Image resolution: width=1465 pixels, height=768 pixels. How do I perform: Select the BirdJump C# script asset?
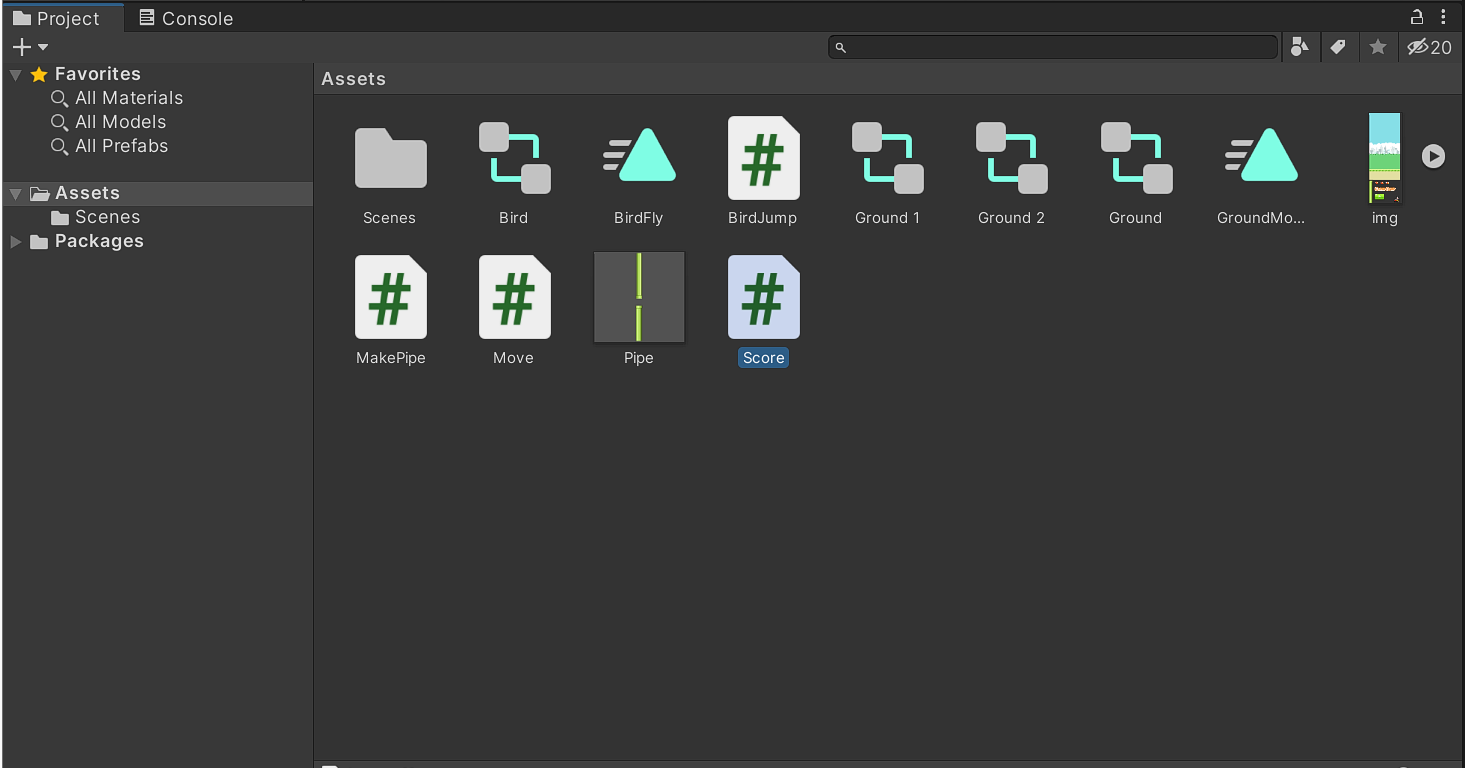tap(763, 158)
